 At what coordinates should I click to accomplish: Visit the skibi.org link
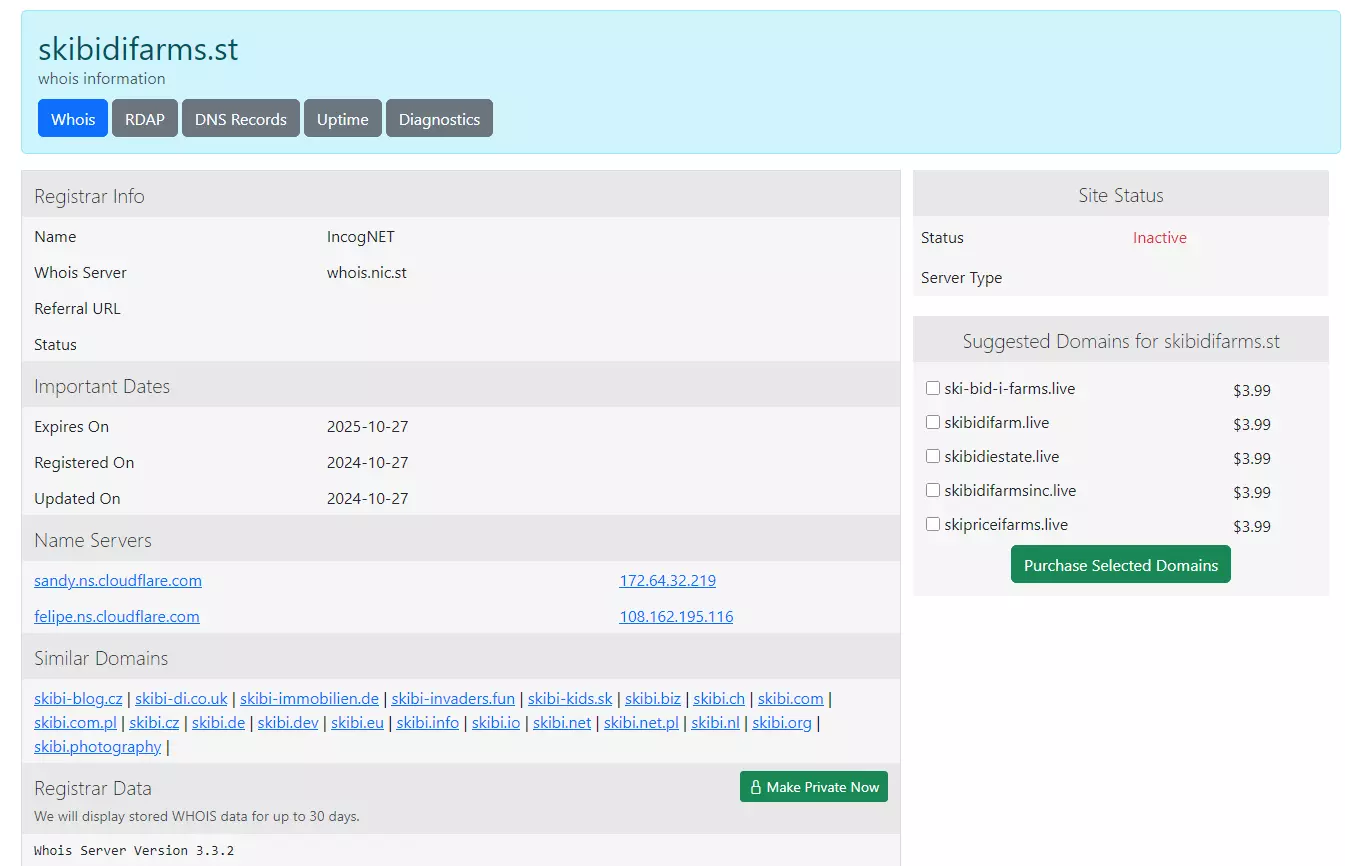[x=782, y=722]
